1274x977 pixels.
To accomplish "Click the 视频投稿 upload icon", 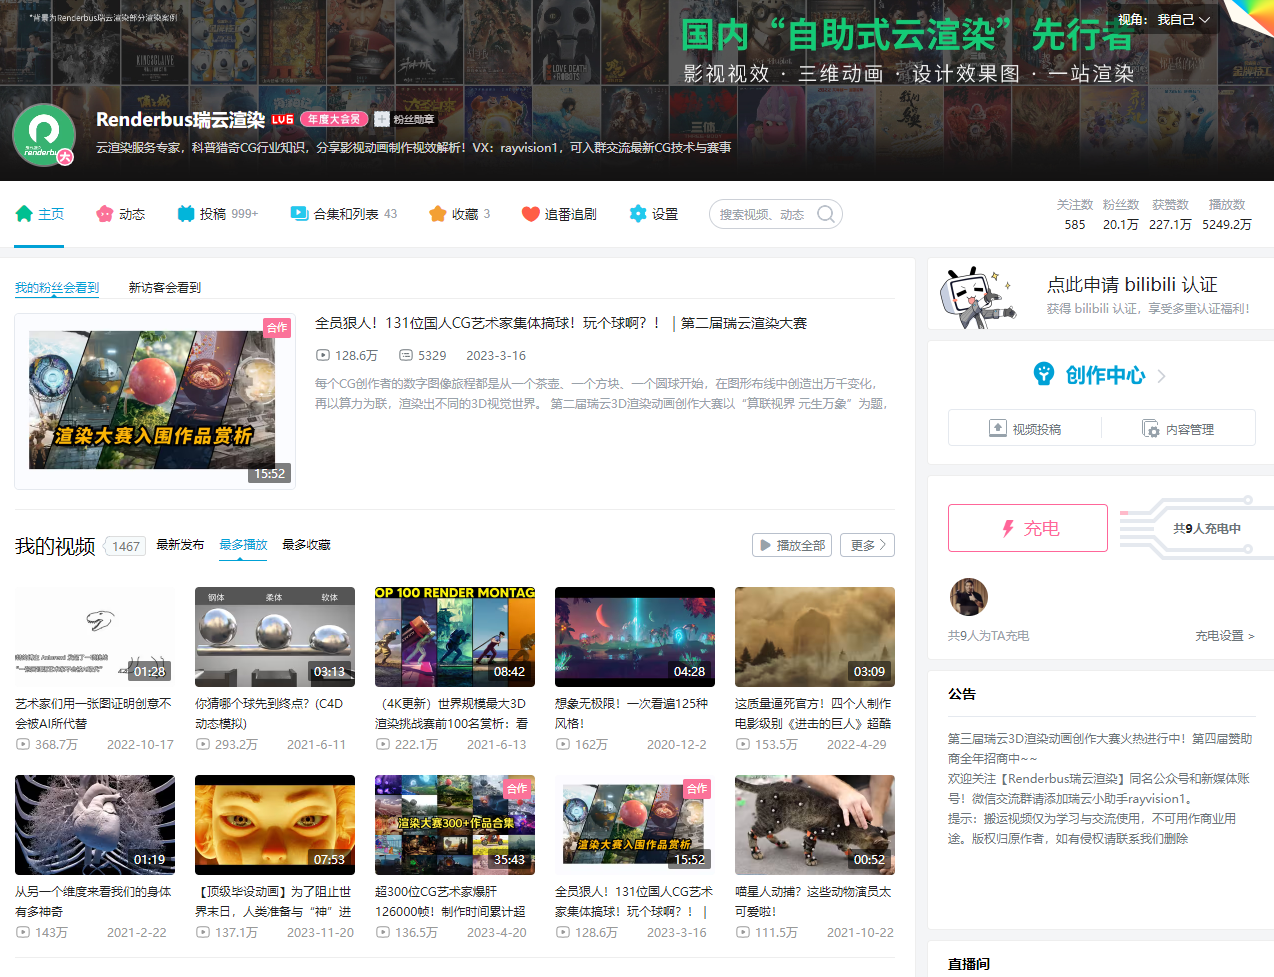I will click(998, 427).
